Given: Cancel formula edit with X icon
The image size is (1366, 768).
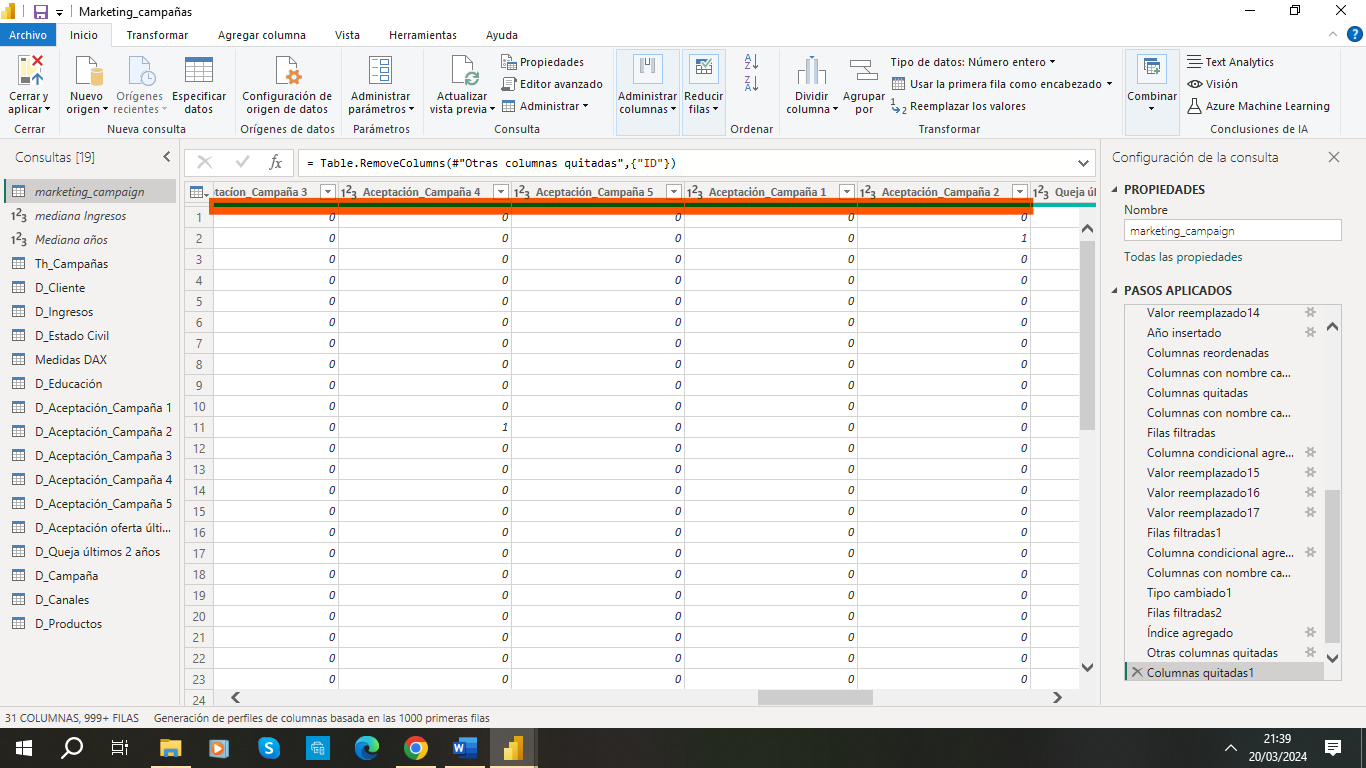Looking at the screenshot, I should pyautogui.click(x=205, y=162).
